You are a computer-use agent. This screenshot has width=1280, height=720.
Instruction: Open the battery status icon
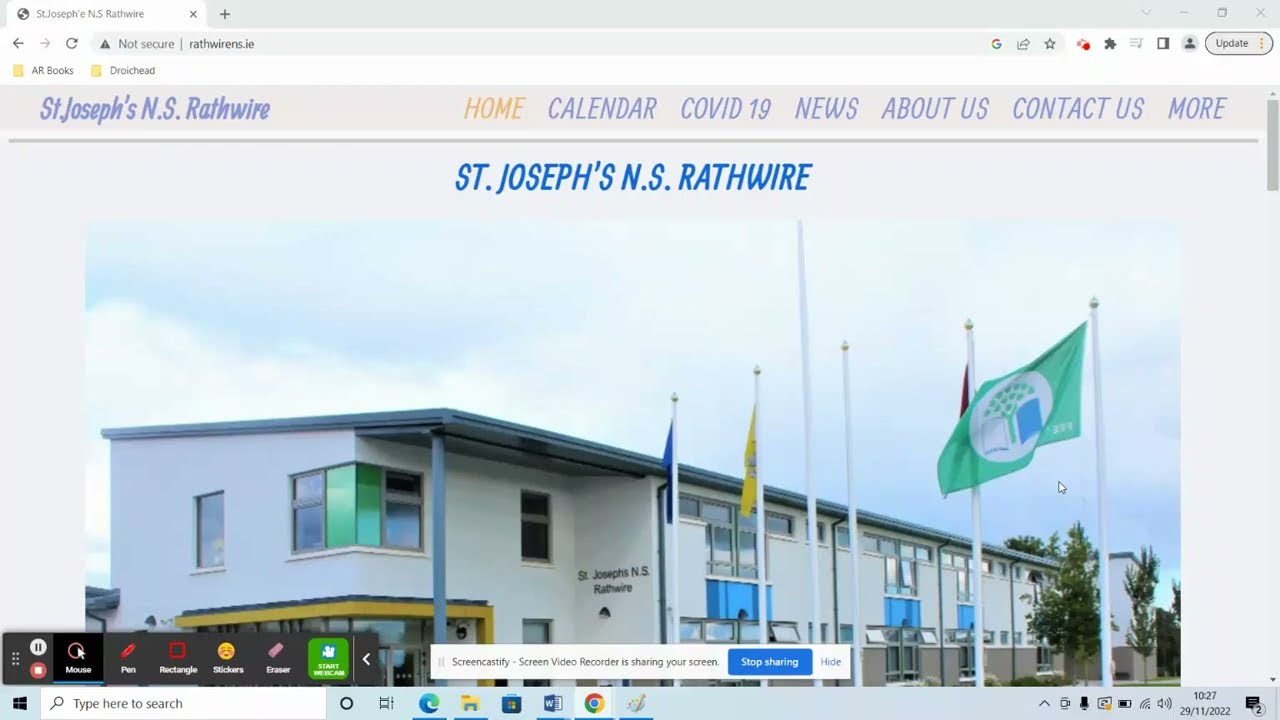(x=1125, y=704)
